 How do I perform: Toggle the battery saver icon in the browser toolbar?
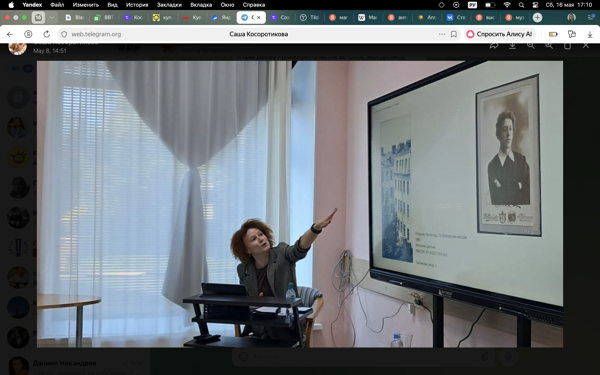tap(553, 34)
